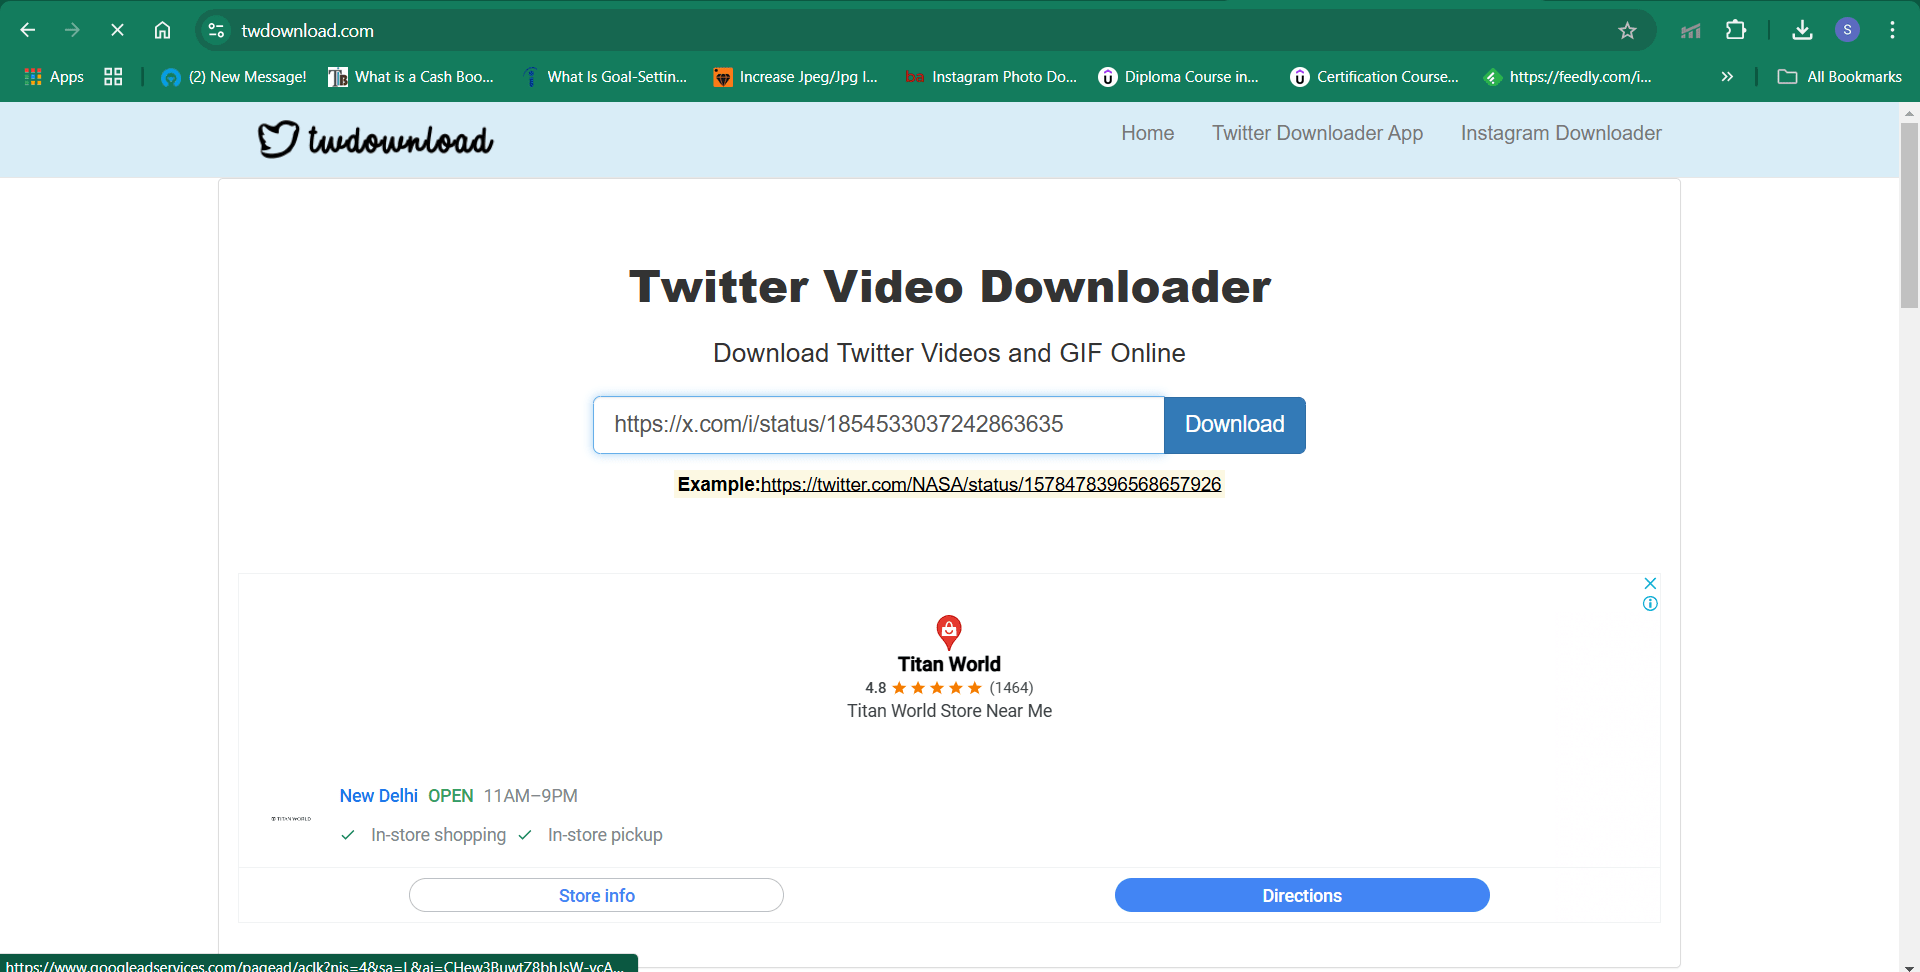Click the Titan World small logo thumbnail
1920x972 pixels.
291,818
